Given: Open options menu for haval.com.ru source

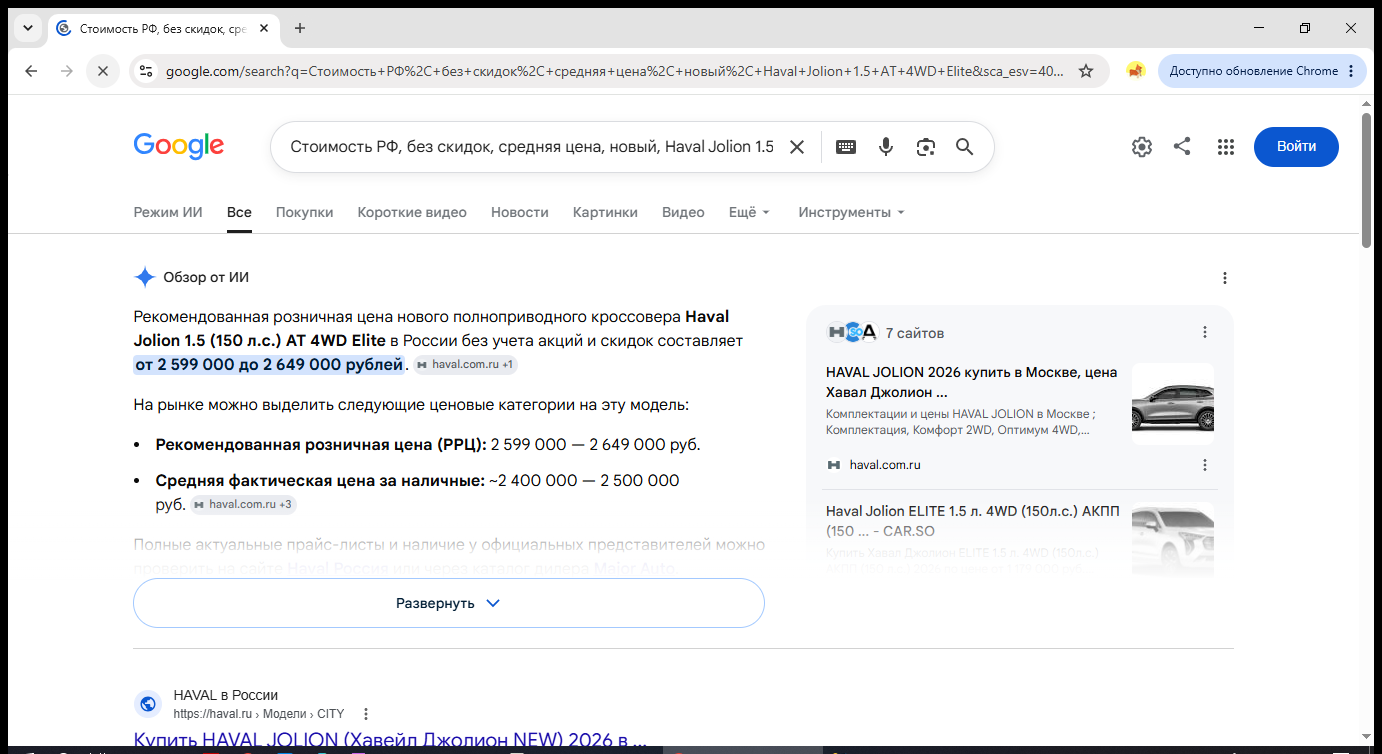Looking at the screenshot, I should click(1205, 465).
